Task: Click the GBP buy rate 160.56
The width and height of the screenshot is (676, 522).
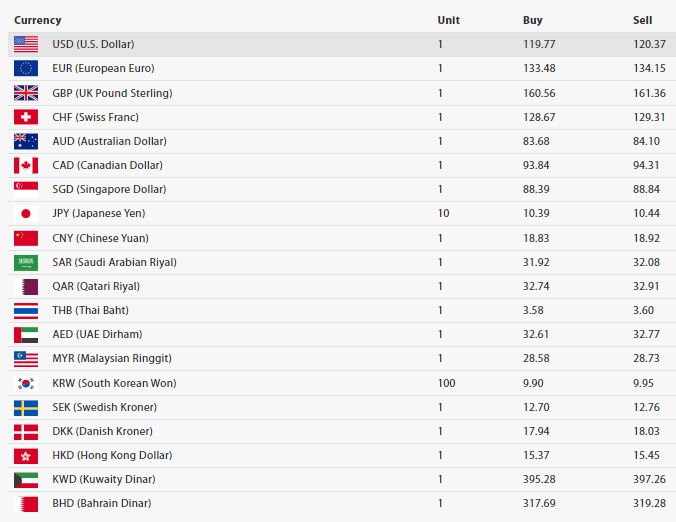Action: [539, 93]
